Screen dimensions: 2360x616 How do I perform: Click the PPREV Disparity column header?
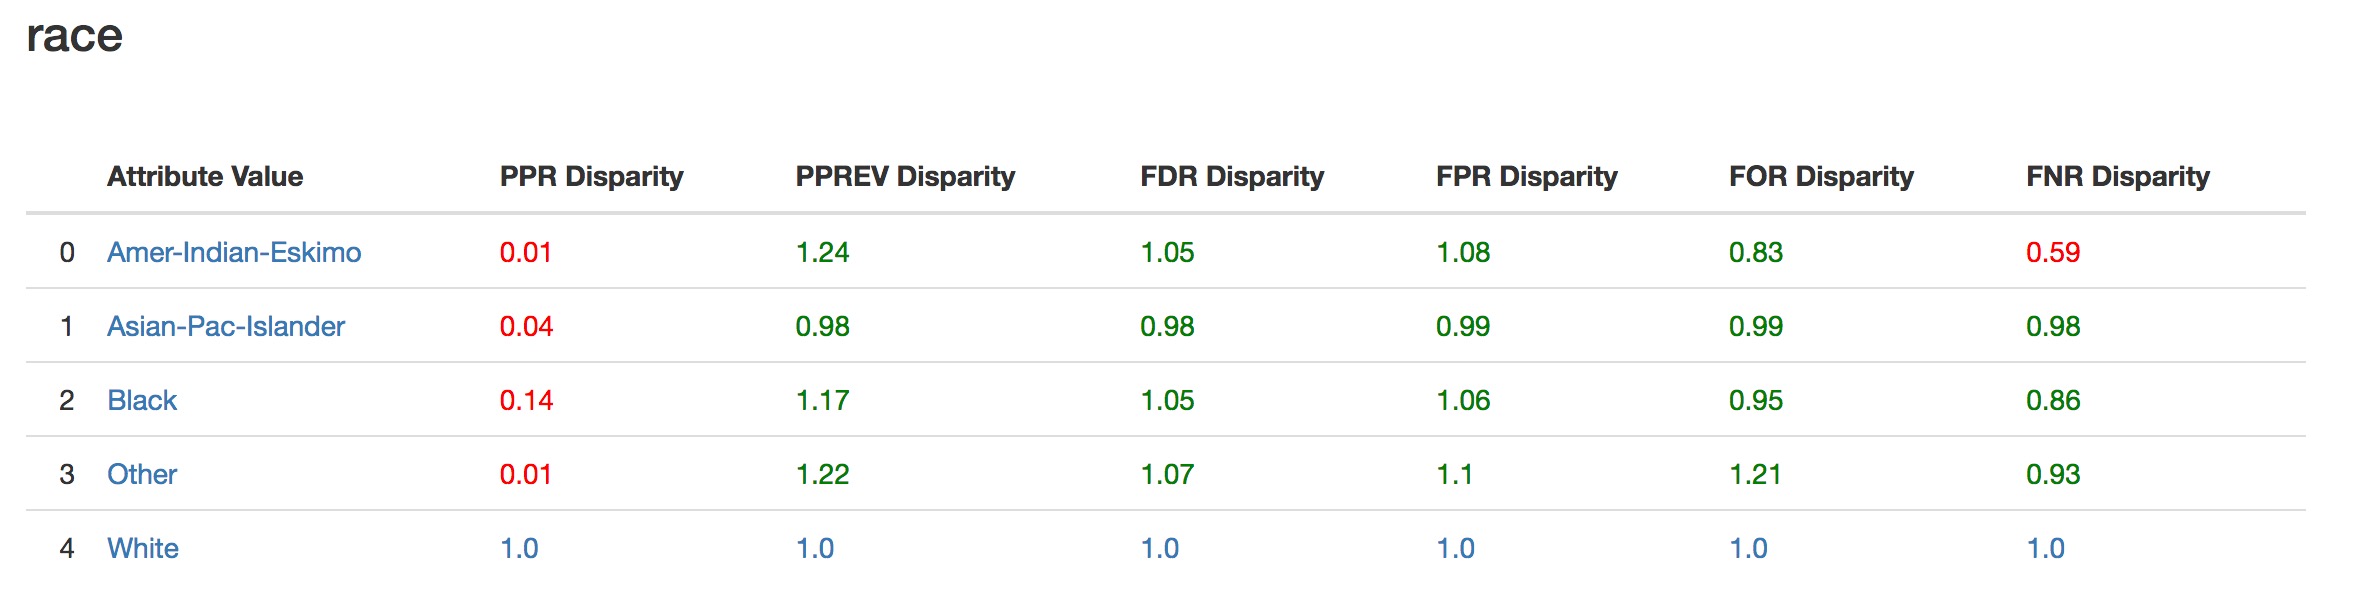click(905, 176)
